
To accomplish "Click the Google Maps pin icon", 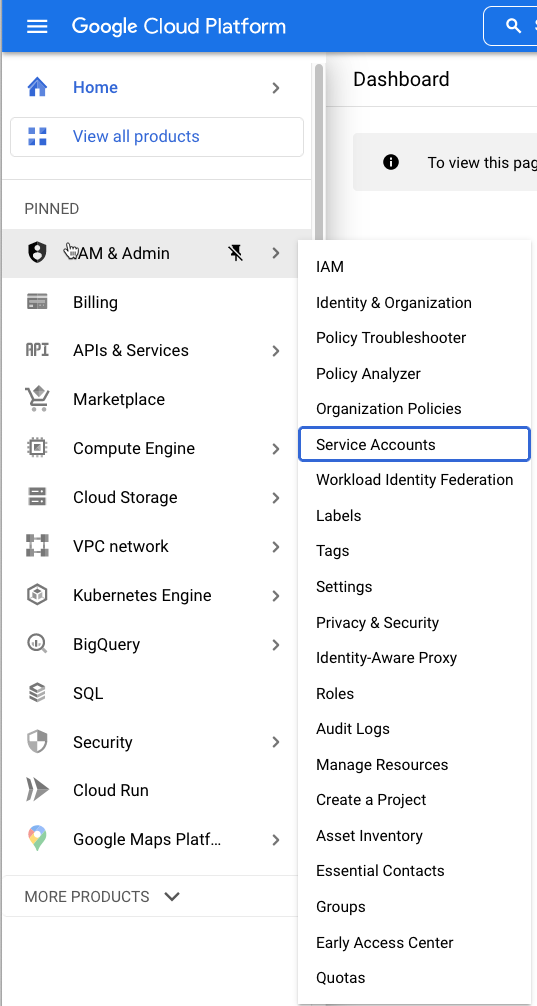I will coord(37,839).
